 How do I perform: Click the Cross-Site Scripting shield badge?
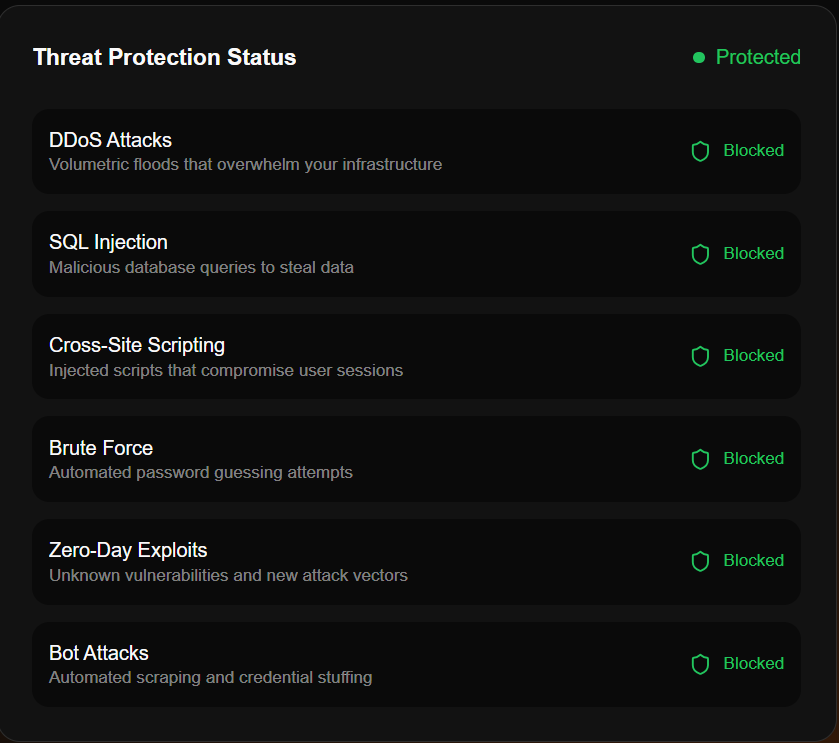pyautogui.click(x=700, y=356)
